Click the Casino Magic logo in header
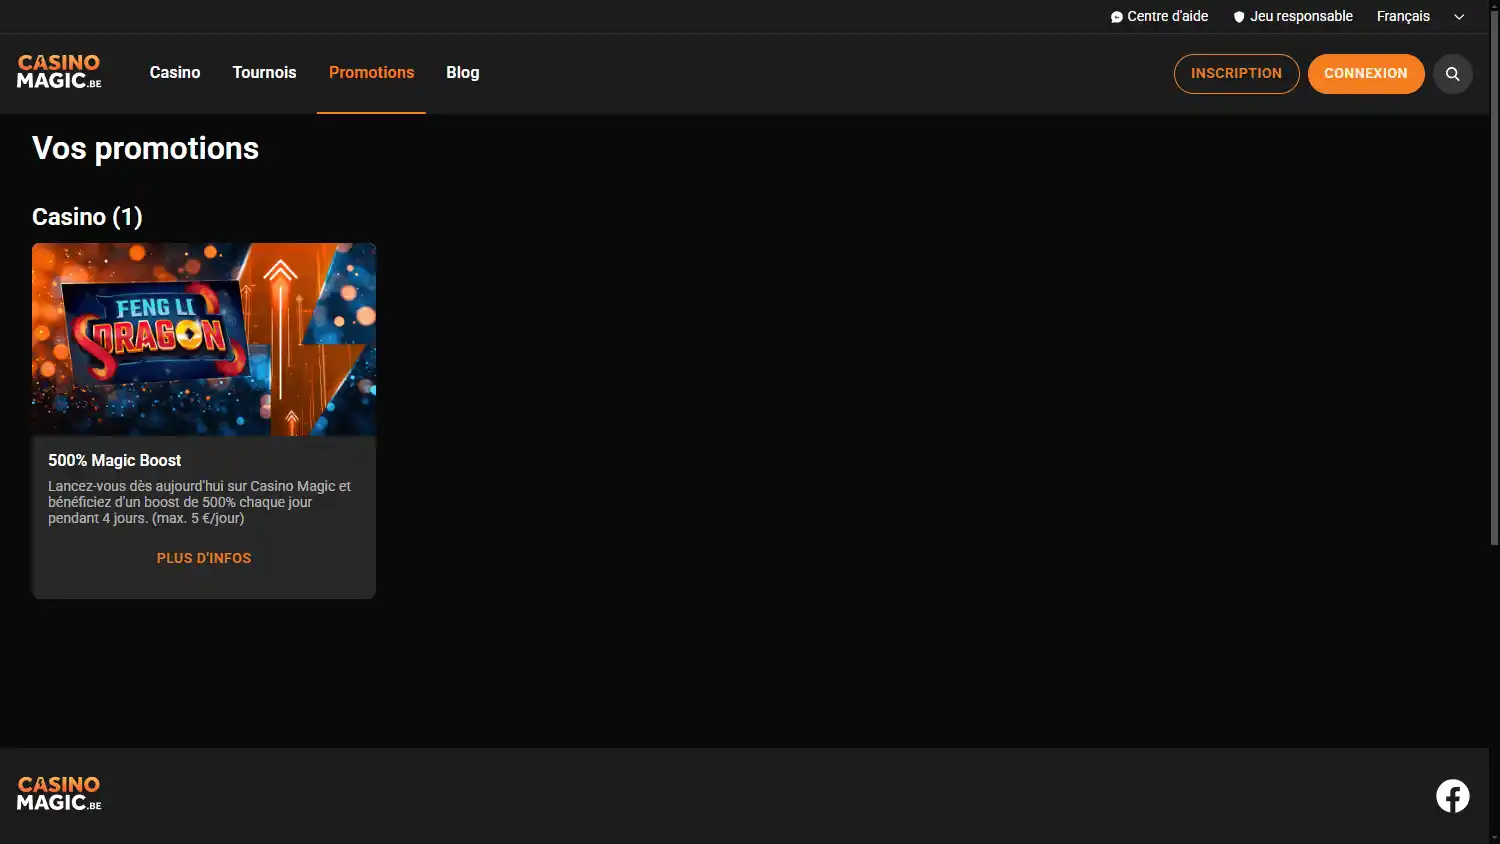 [59, 72]
